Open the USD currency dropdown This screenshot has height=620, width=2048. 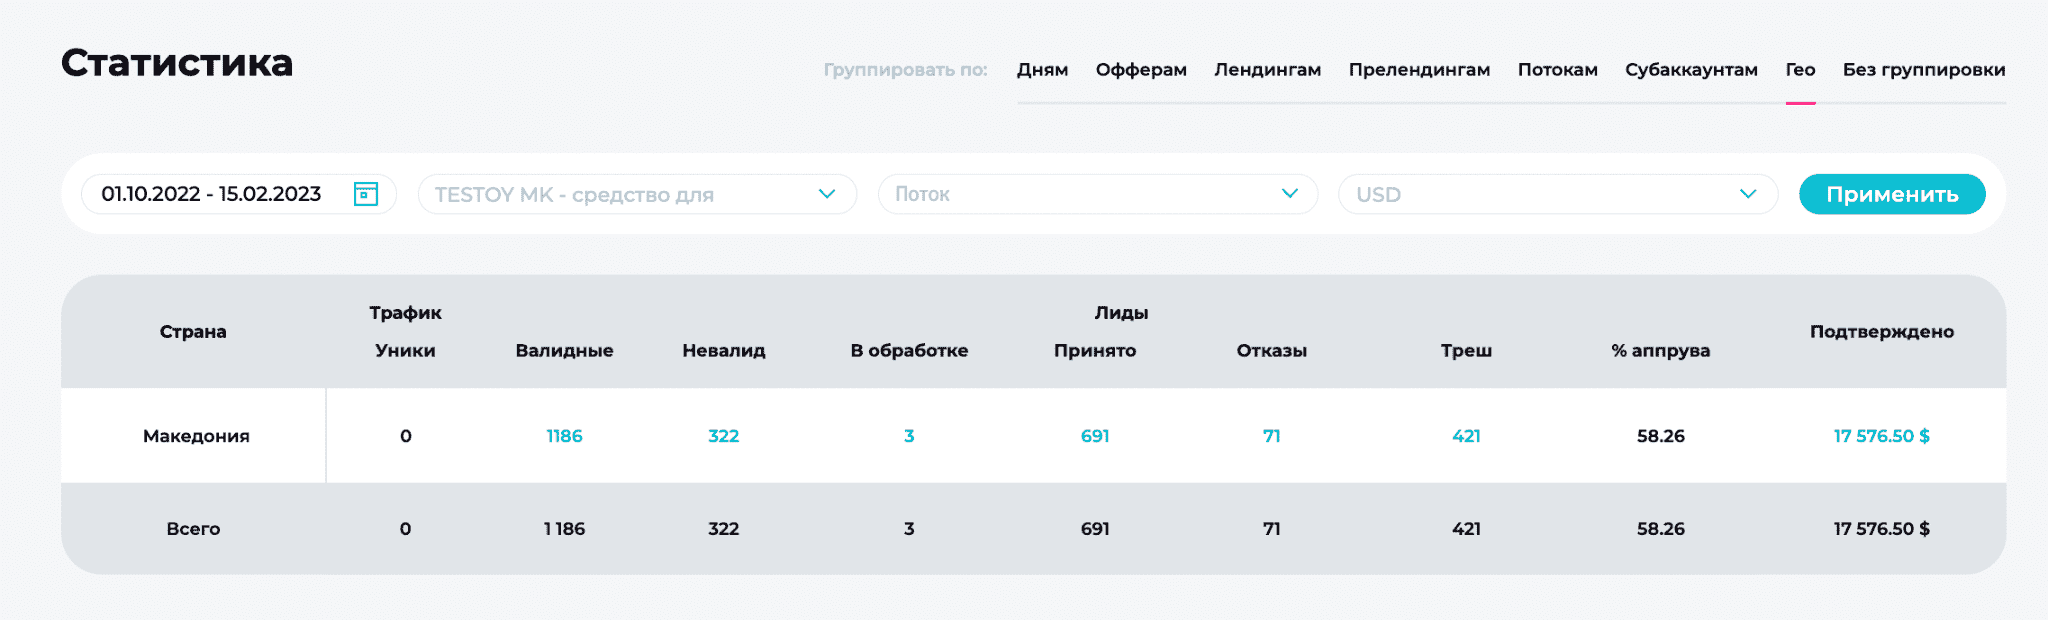click(x=1558, y=194)
